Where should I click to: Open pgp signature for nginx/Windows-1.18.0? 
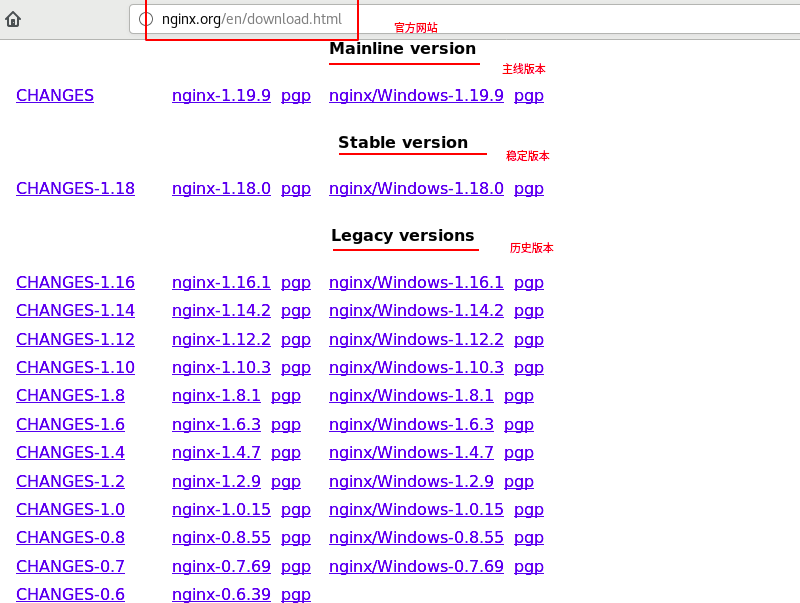[x=529, y=189]
